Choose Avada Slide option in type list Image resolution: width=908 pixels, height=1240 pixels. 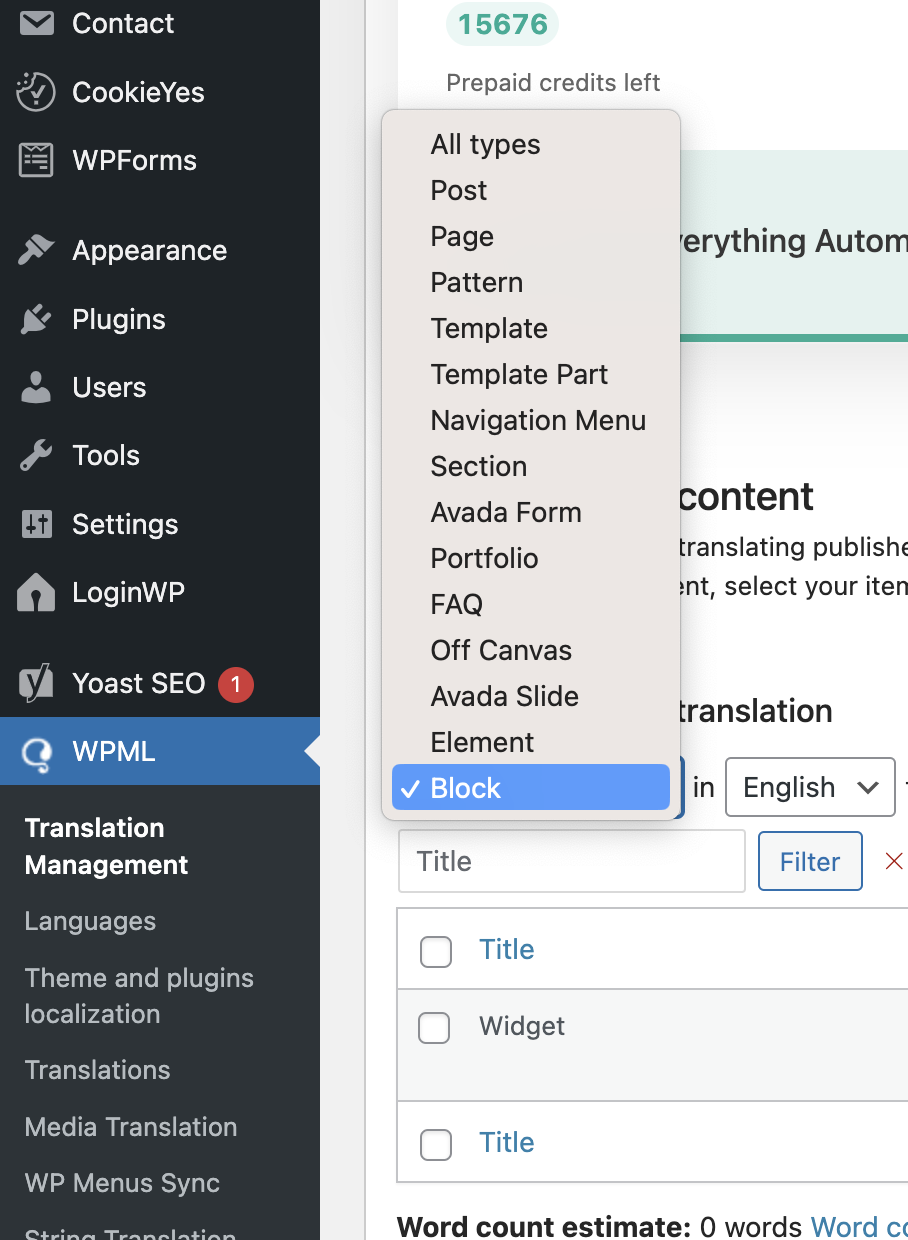coord(531,696)
